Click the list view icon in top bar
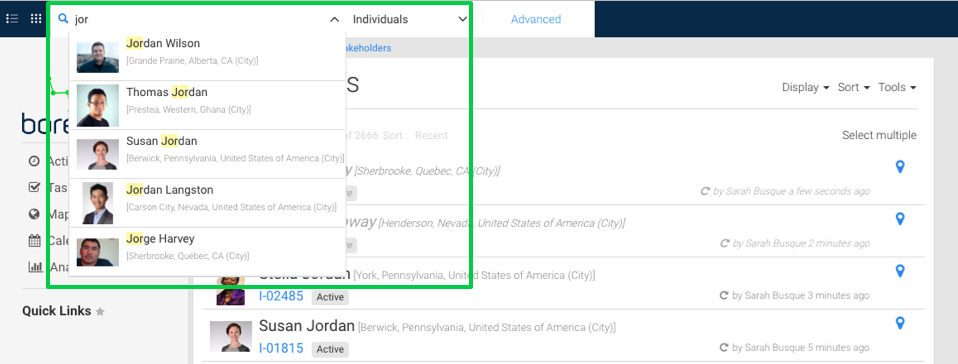 [12, 19]
